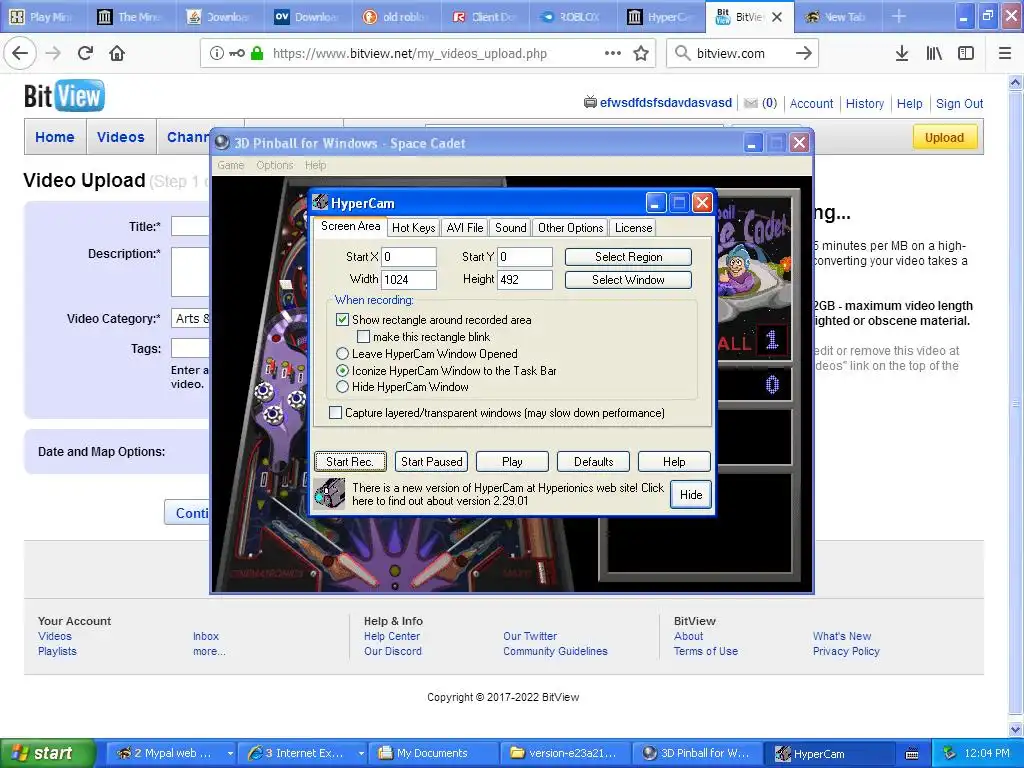The height and width of the screenshot is (768, 1024).
Task: Select Iconize HyperCam Window to Task Bar
Action: pos(342,370)
